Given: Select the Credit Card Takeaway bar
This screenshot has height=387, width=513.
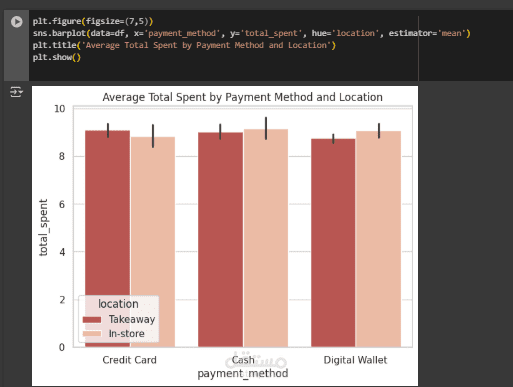Looking at the screenshot, I should pos(108,239).
